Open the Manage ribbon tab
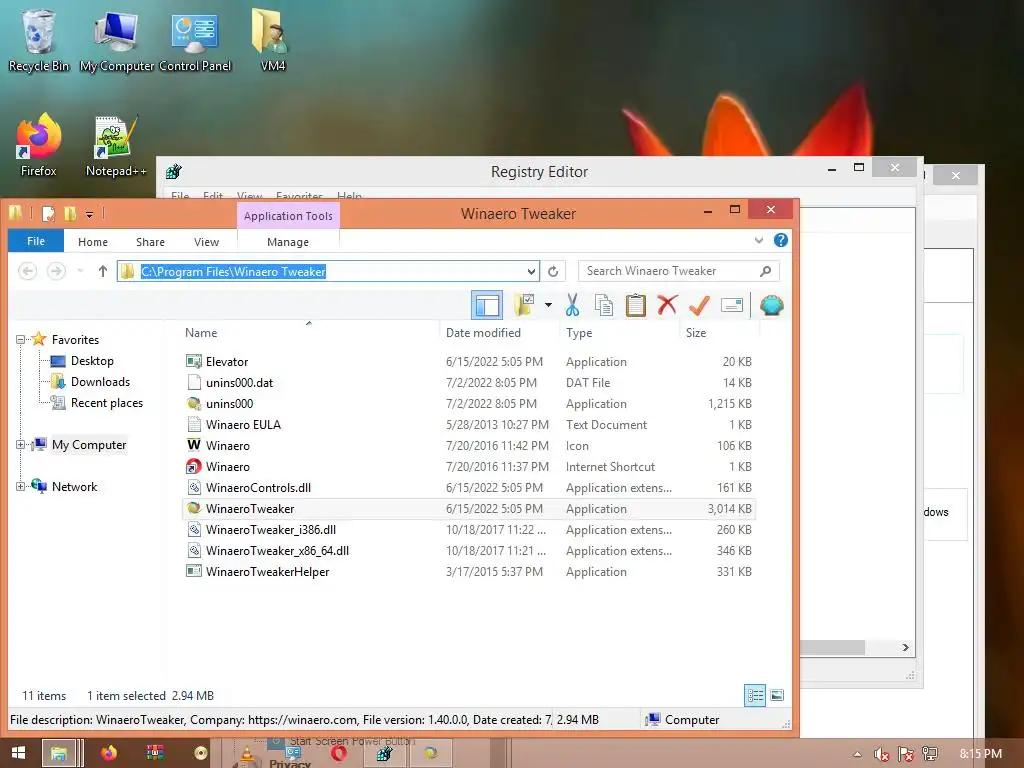Screen dimensions: 1024x768 pyautogui.click(x=288, y=242)
